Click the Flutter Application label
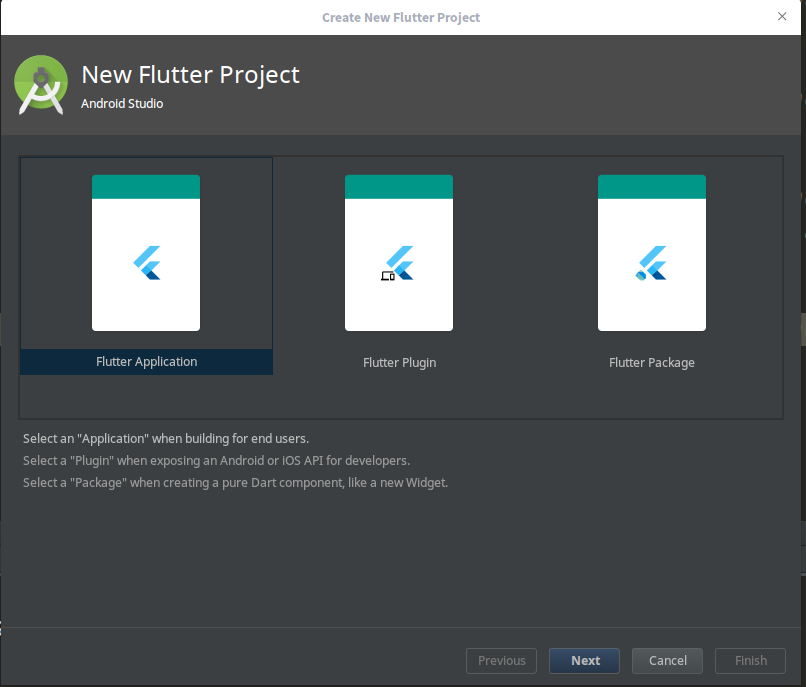Screen dimensions: 806x687 pos(146,361)
